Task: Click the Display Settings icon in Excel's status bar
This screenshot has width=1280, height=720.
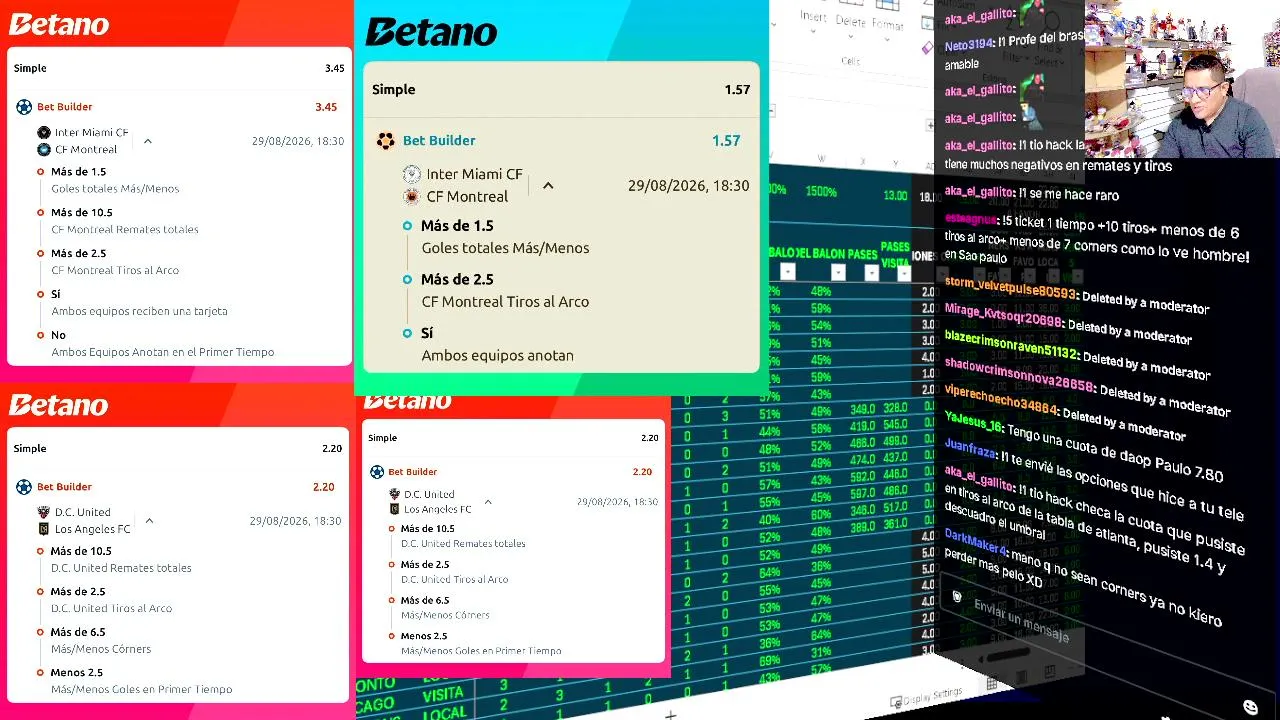Action: 895,700
